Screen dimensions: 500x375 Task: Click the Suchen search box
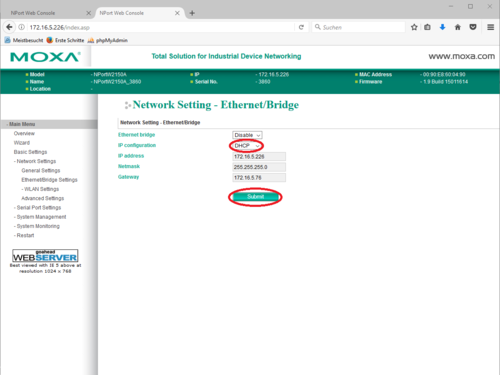pos(358,27)
